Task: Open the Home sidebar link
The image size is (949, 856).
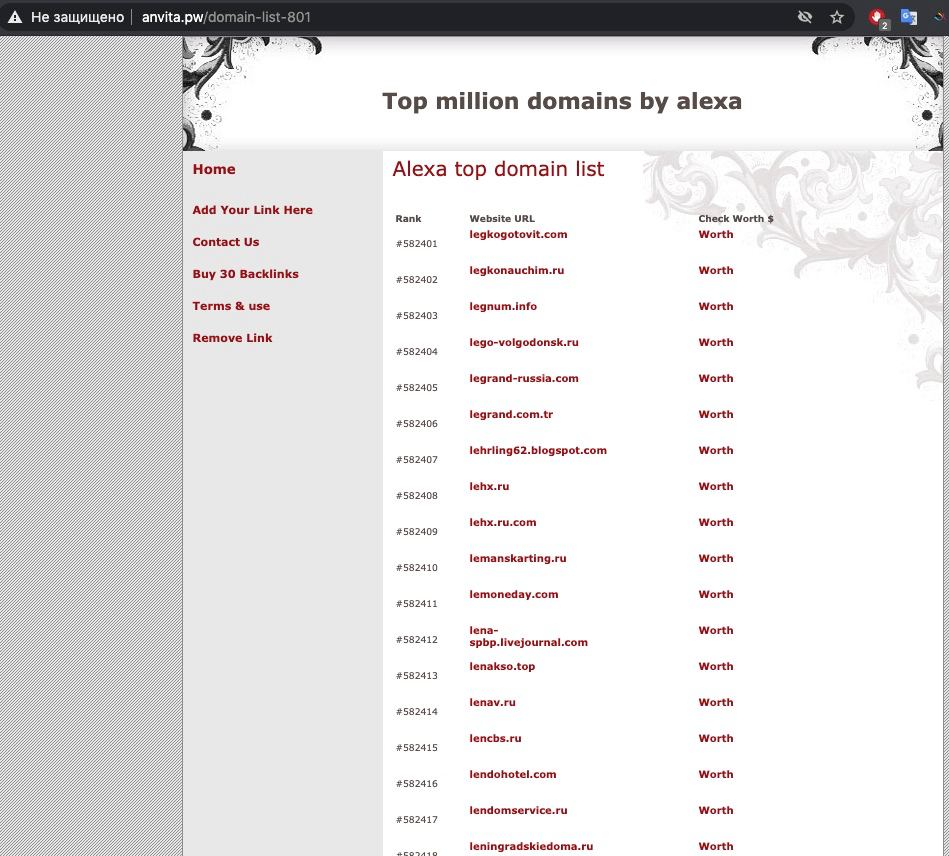Action: (214, 170)
